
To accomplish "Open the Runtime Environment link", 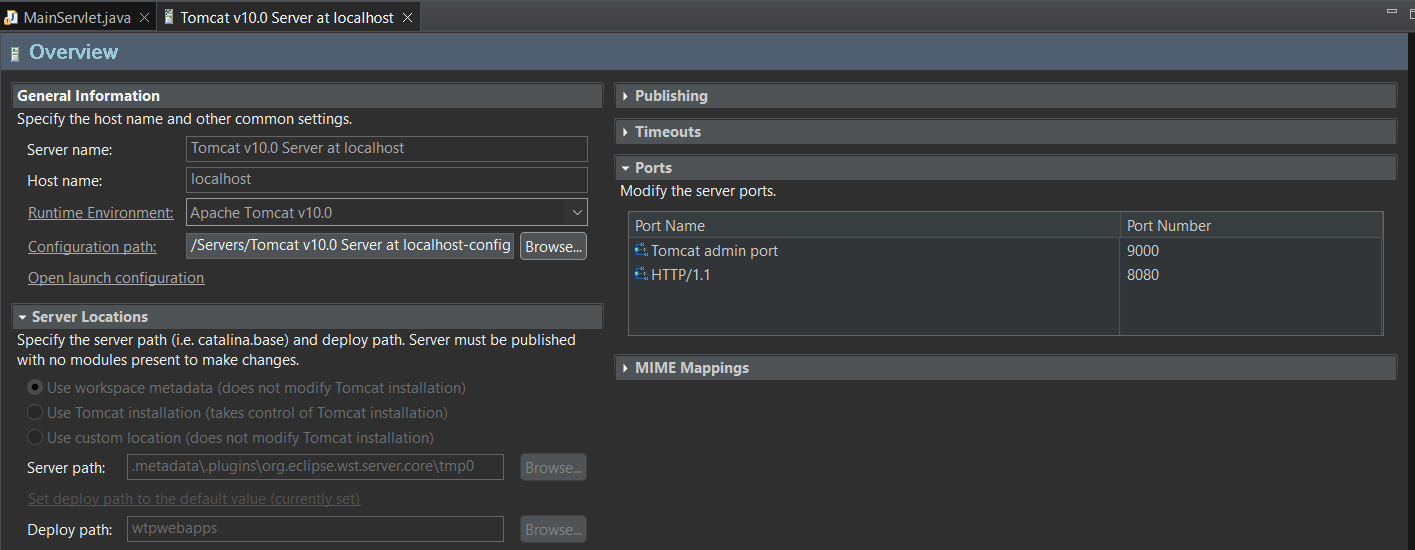I will click(100, 213).
